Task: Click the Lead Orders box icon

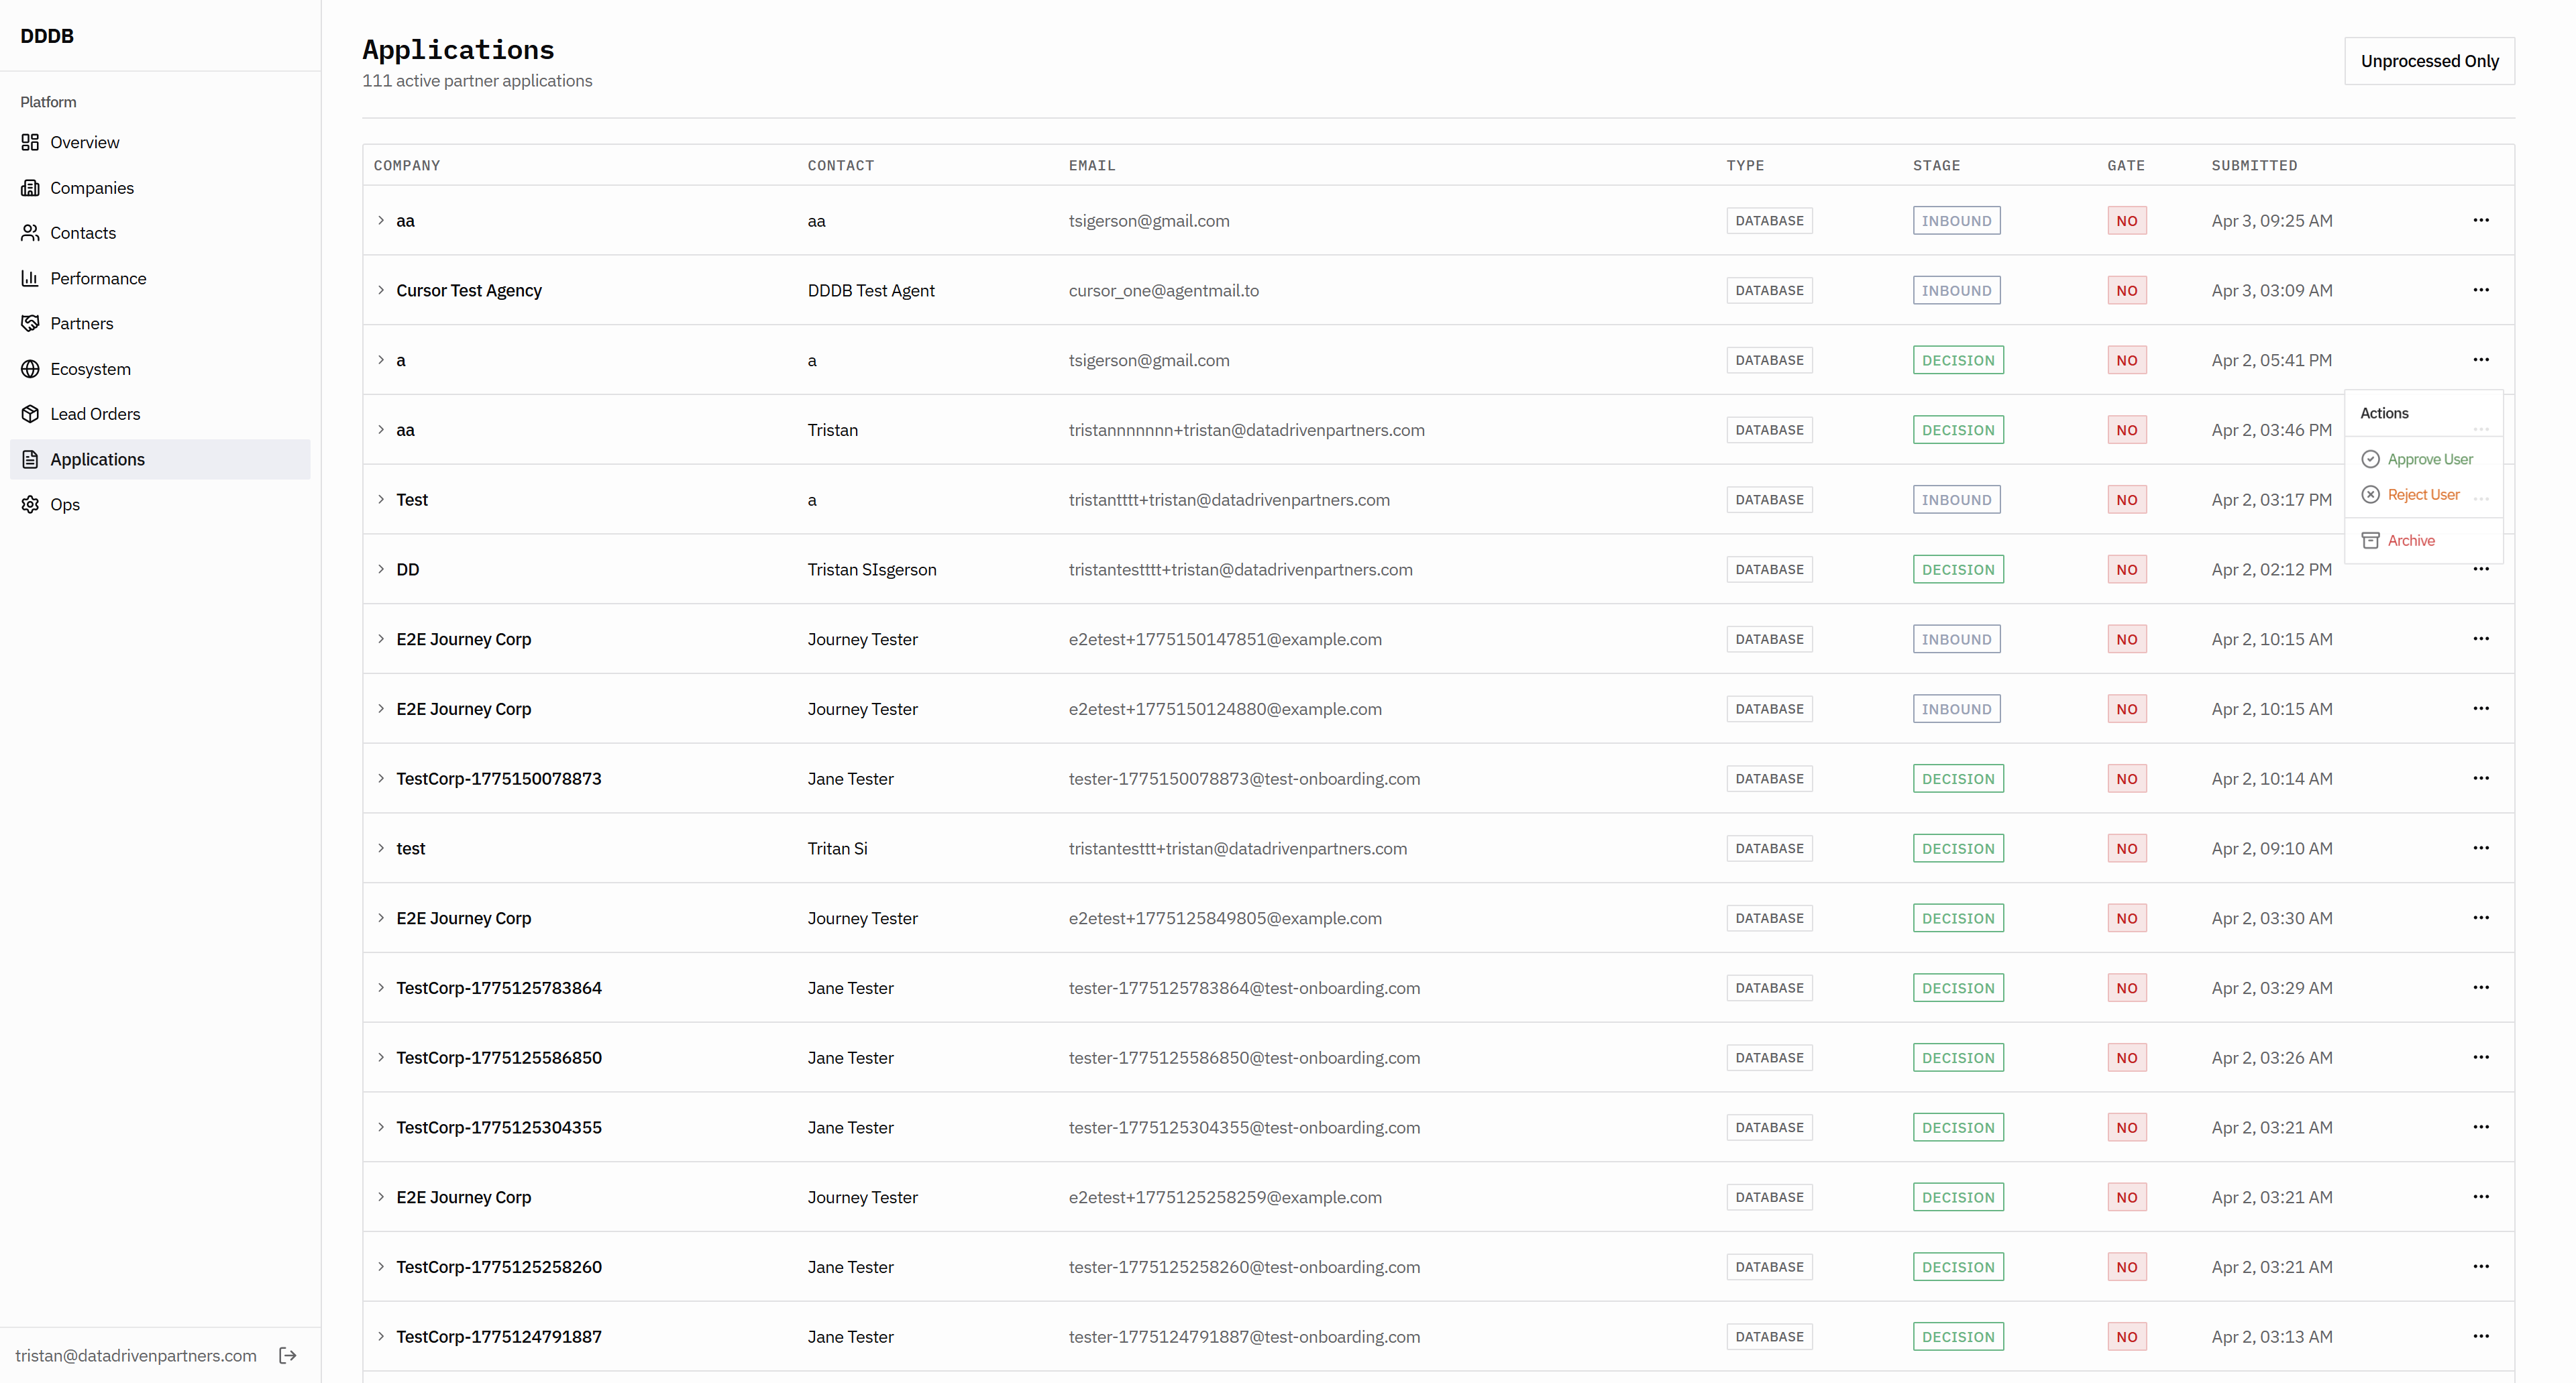Action: 30,414
